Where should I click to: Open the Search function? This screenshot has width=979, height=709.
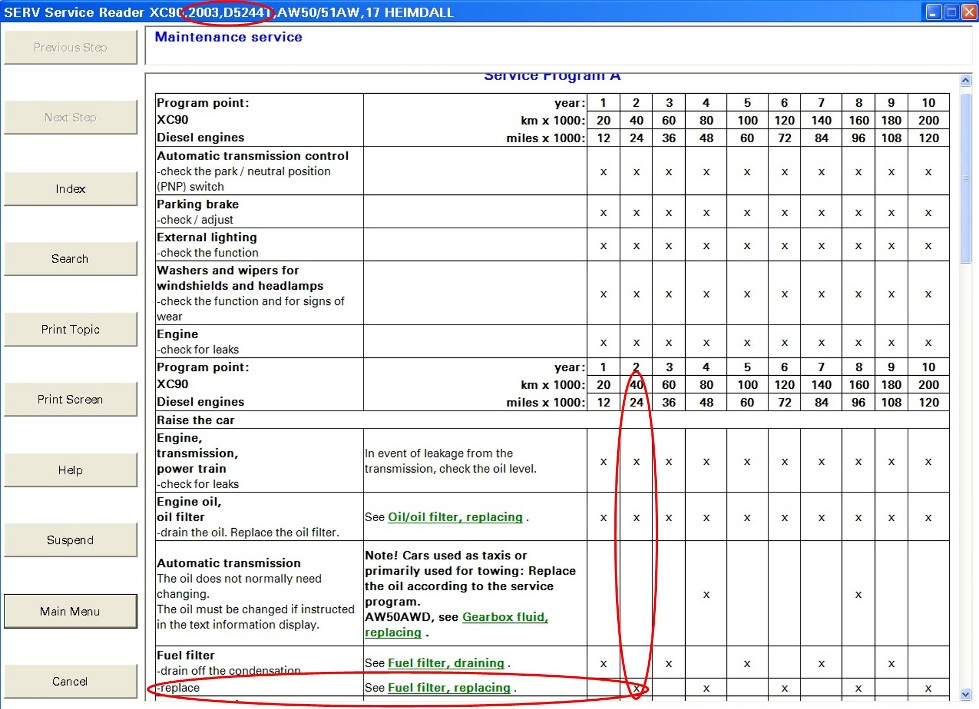pos(70,258)
